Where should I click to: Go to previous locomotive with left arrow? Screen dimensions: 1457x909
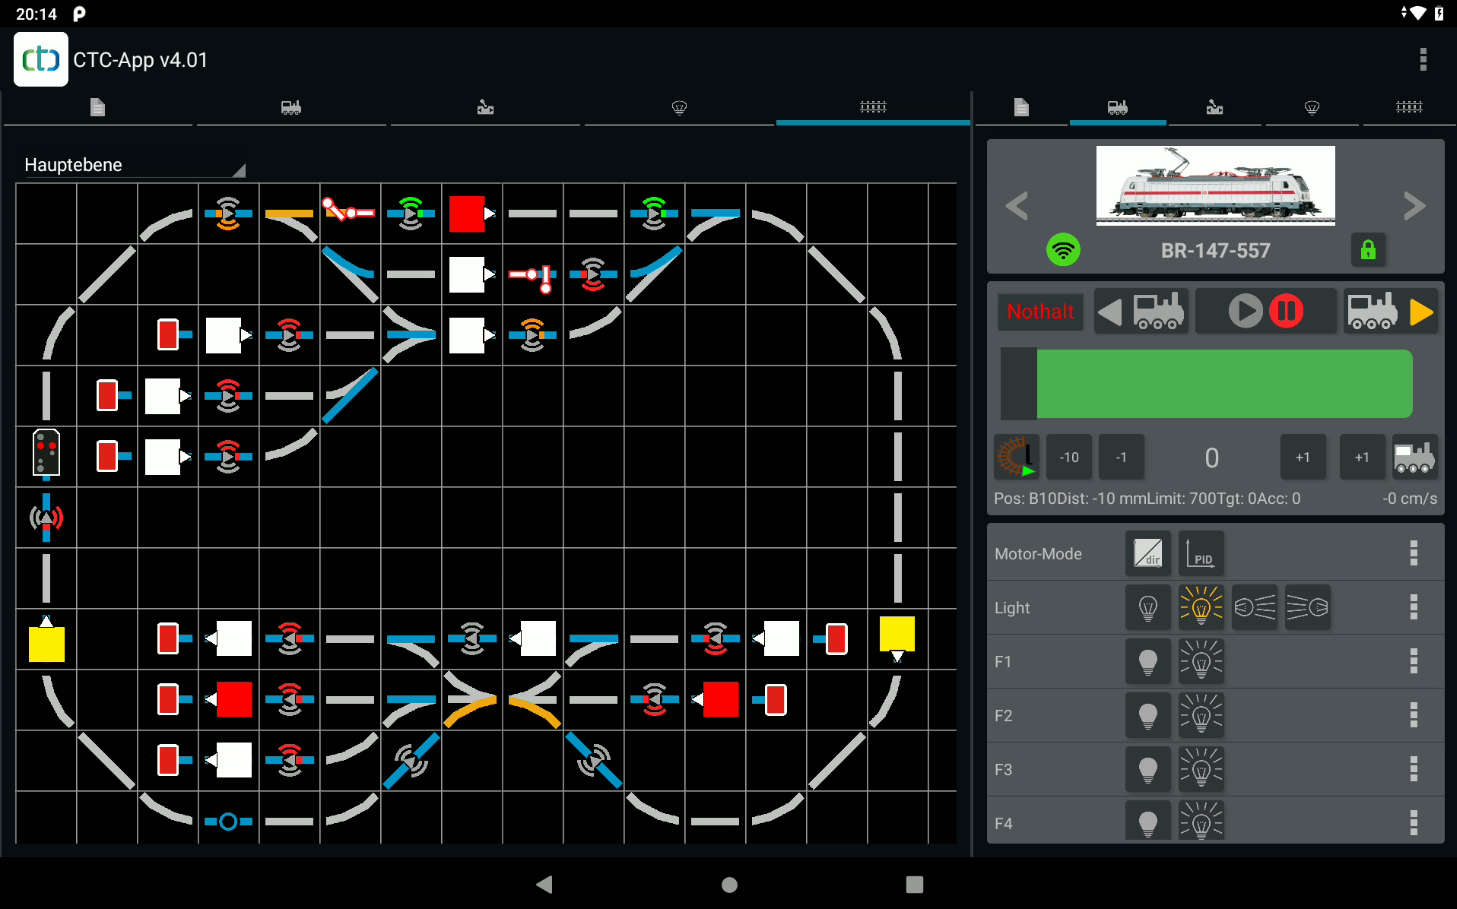tap(1017, 206)
